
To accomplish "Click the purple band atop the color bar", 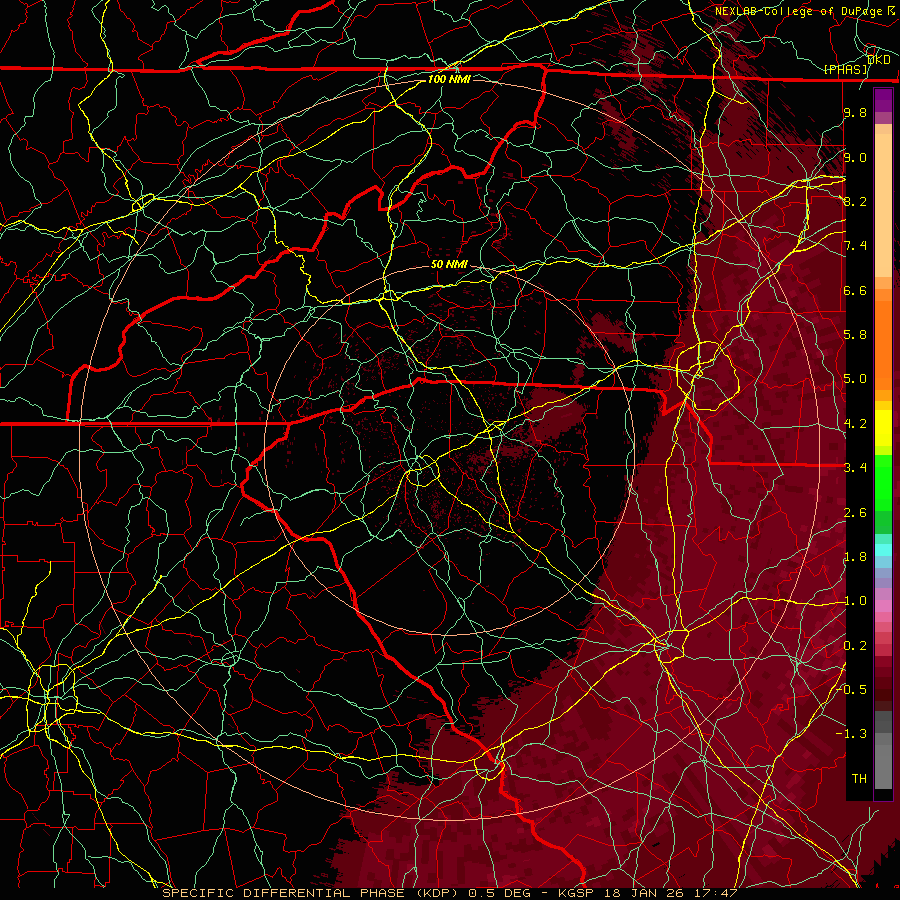I will [883, 100].
